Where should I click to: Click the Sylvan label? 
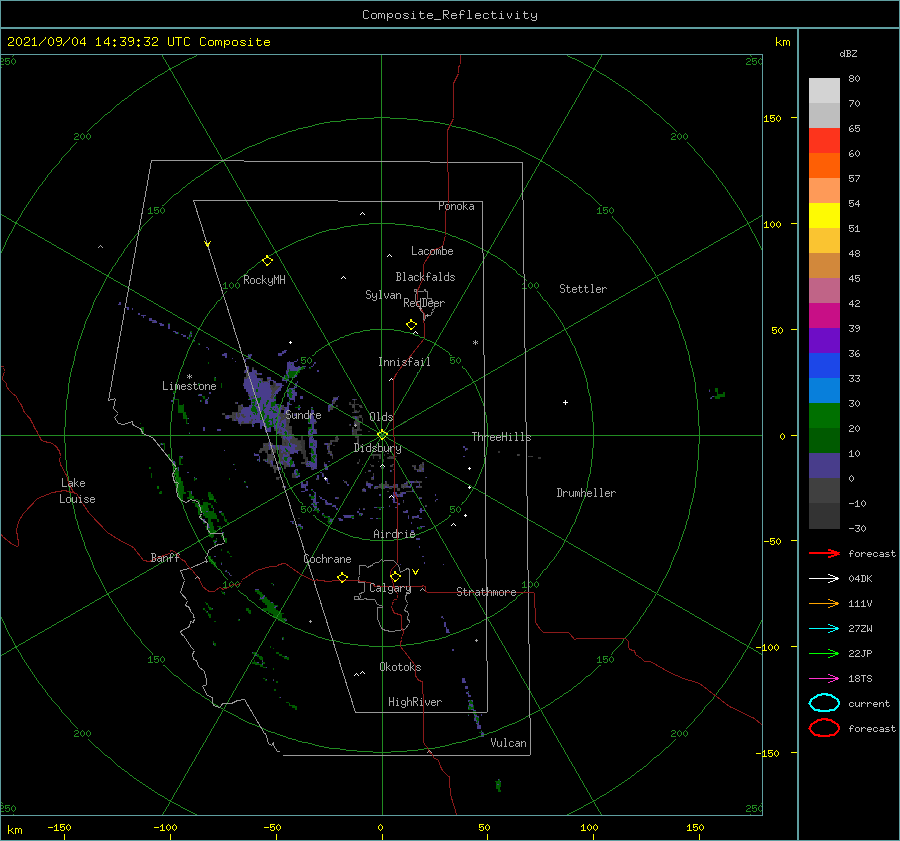coord(383,295)
